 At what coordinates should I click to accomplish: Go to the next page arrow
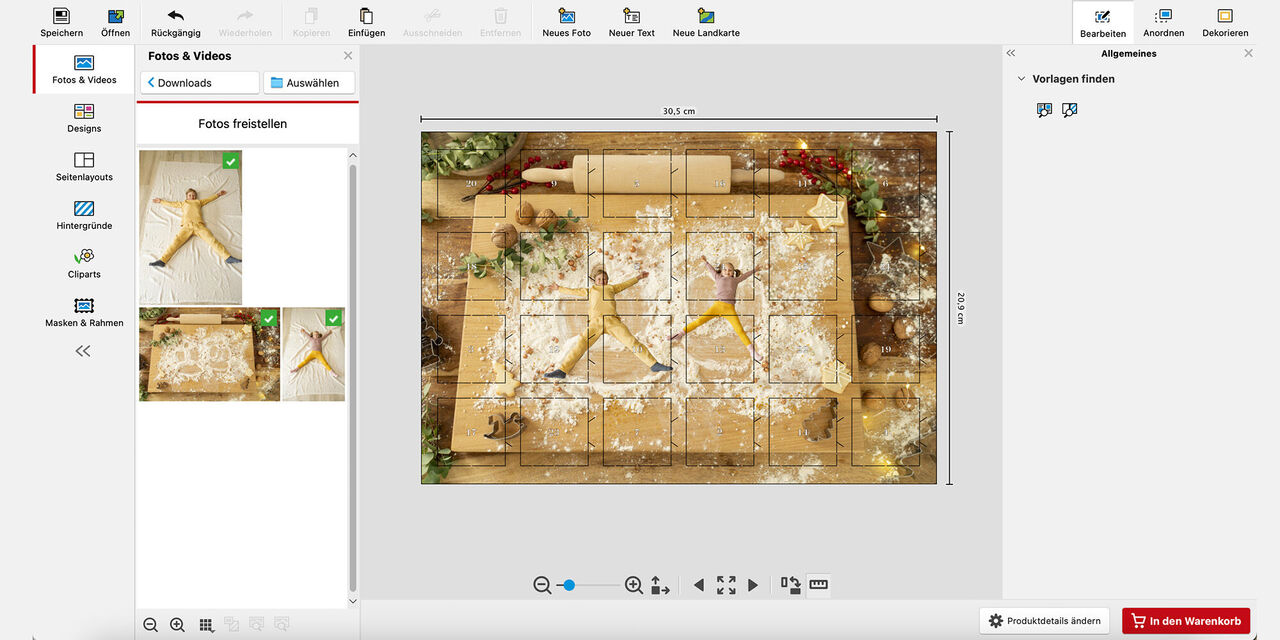[x=753, y=585]
